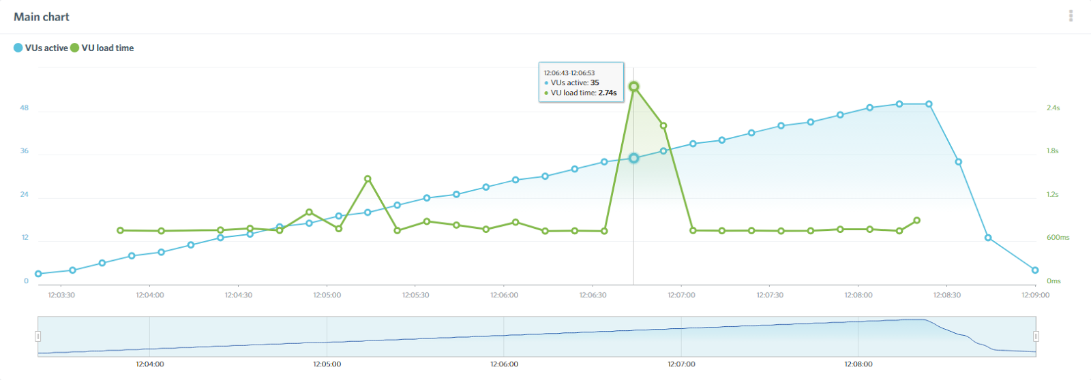Click the green spike point near 12:05:15
Viewport: 1091px width, 380px height.
point(367,179)
